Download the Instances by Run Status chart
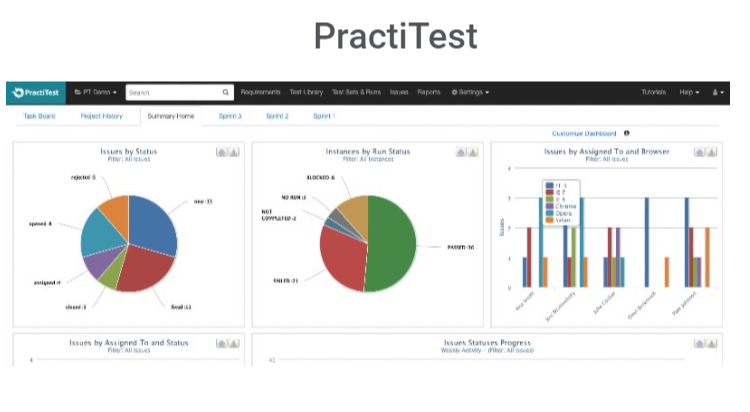The image size is (750, 412). click(473, 152)
